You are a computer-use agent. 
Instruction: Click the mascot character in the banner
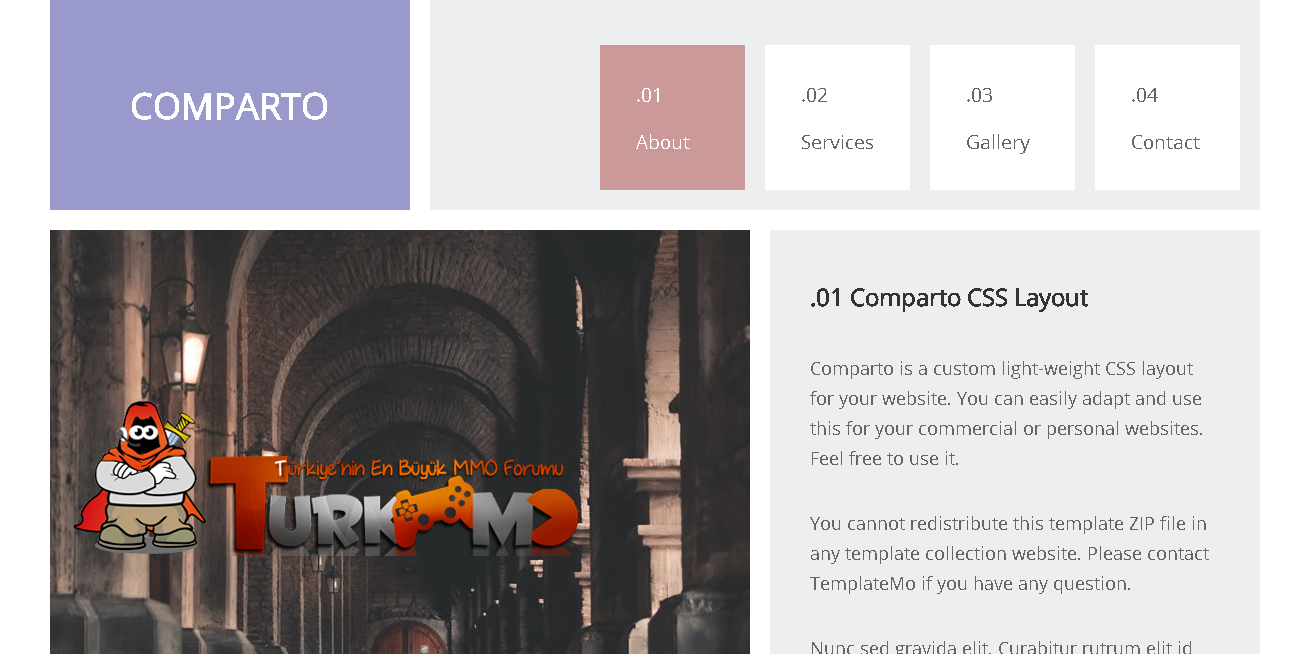140,477
